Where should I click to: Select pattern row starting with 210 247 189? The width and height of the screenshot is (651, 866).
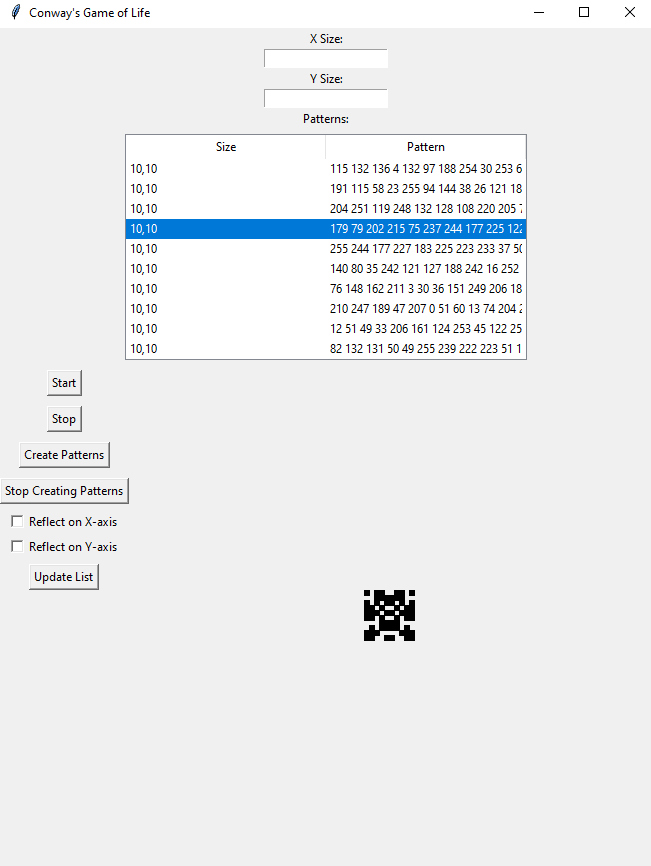[326, 309]
